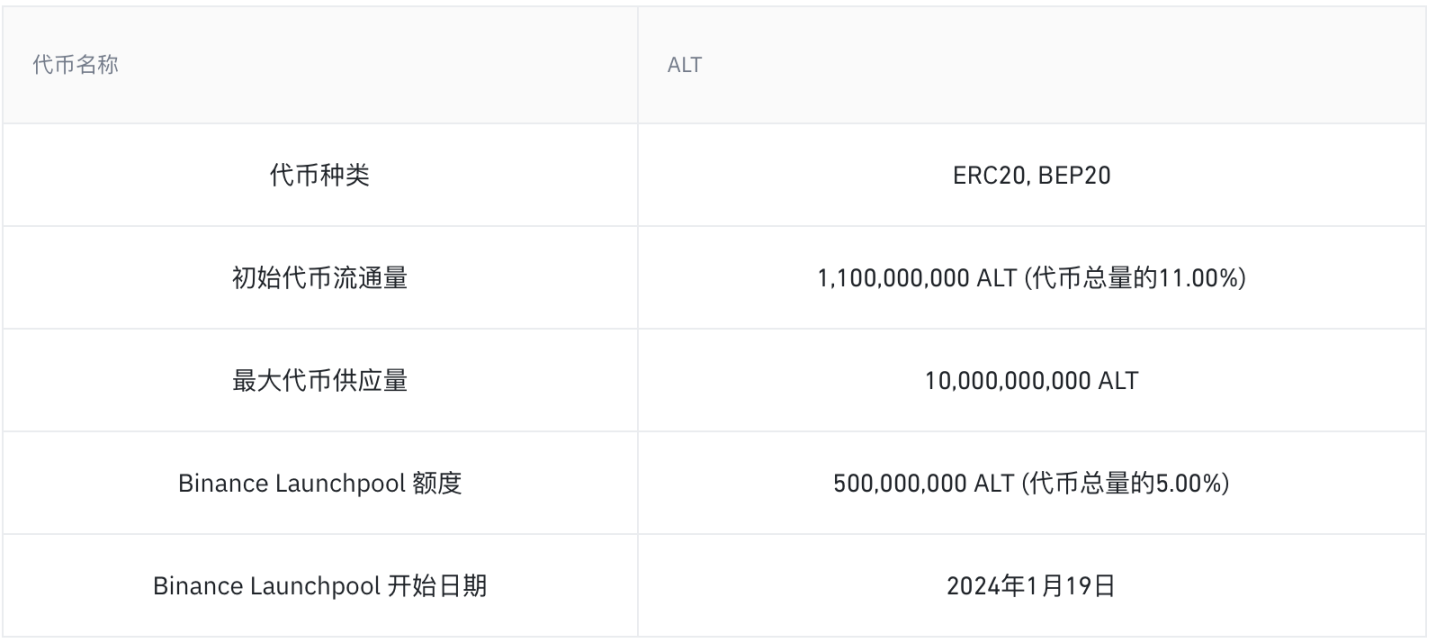The height and width of the screenshot is (643, 1436).
Task: Select the 1,100,000,000 ALT circulation value
Action: 1031,278
